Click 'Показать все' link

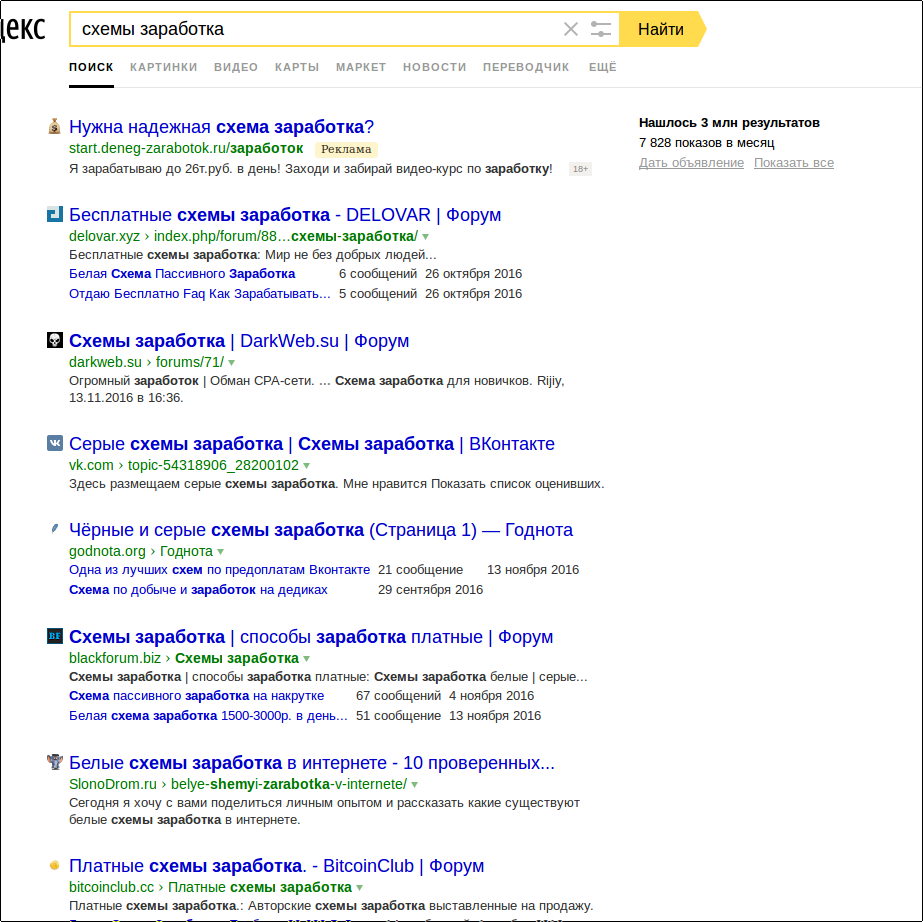(x=794, y=163)
